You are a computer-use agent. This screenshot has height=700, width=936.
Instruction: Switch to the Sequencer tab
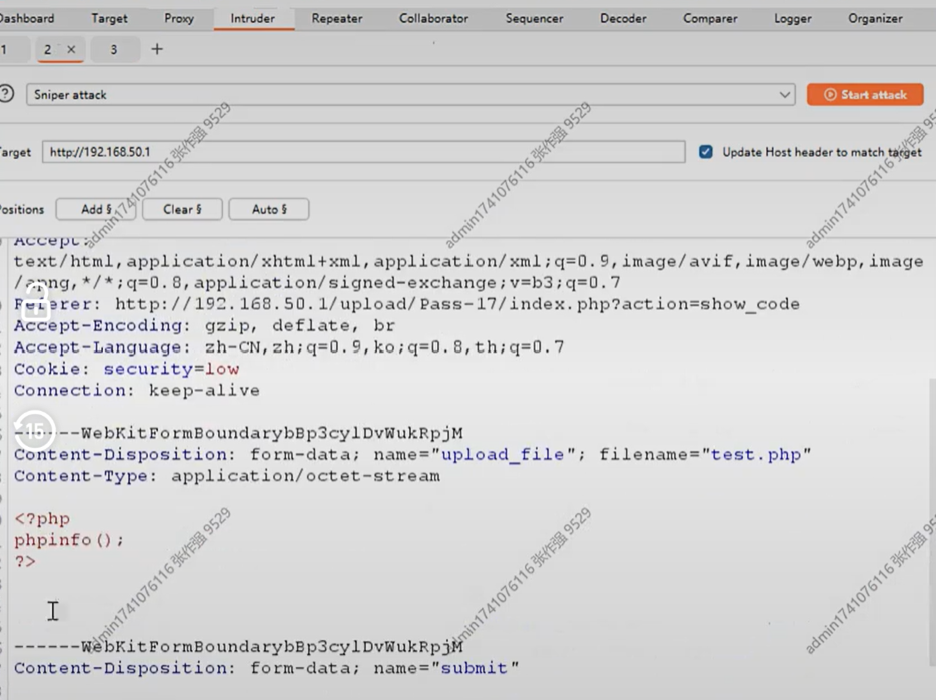[534, 18]
